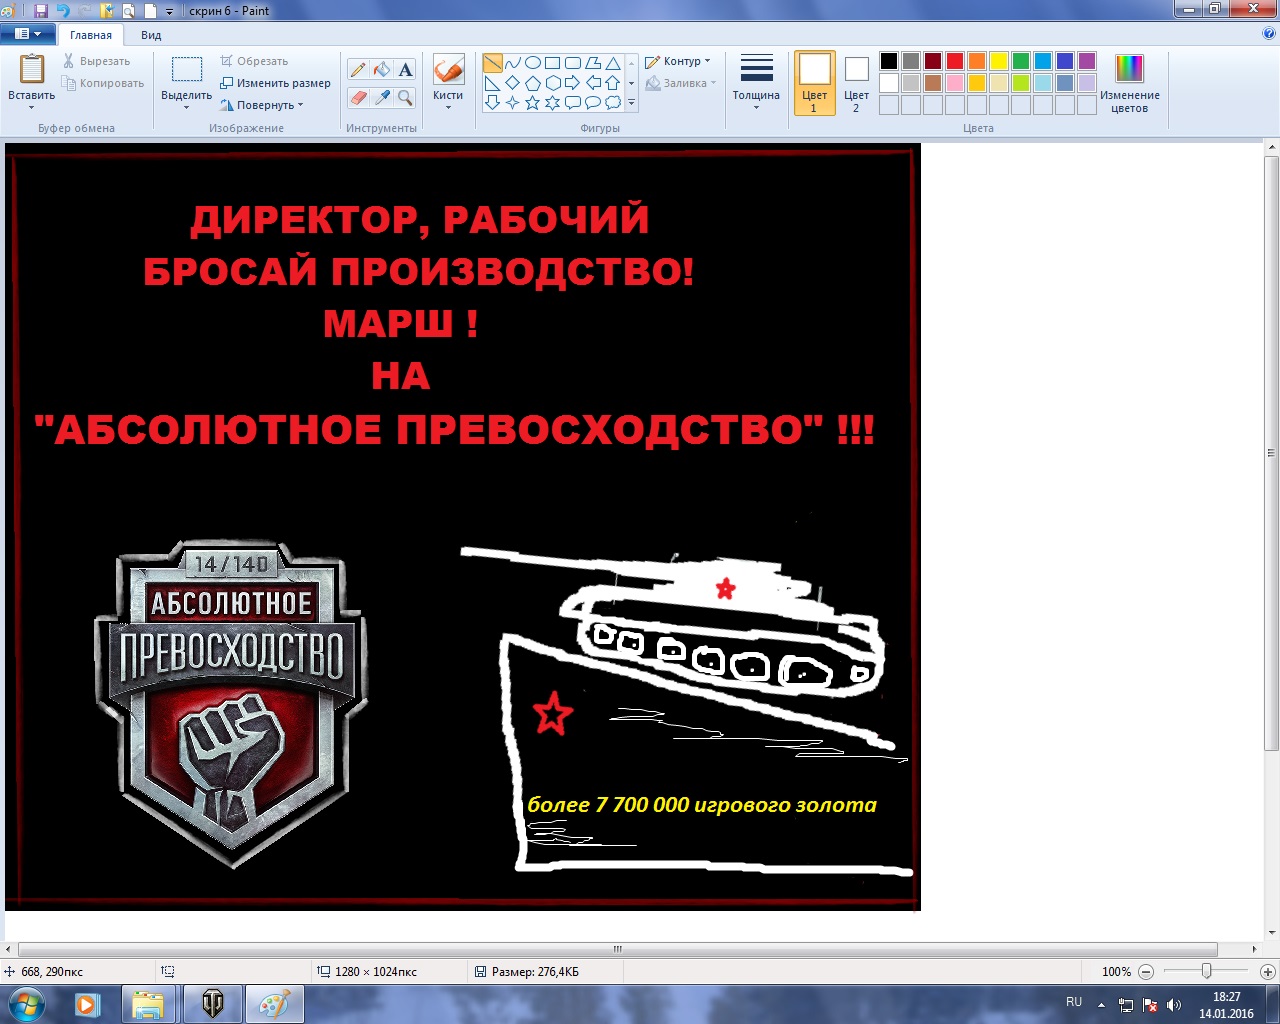Pick the green color swatch
Image resolution: width=1280 pixels, height=1024 pixels.
(x=1021, y=61)
